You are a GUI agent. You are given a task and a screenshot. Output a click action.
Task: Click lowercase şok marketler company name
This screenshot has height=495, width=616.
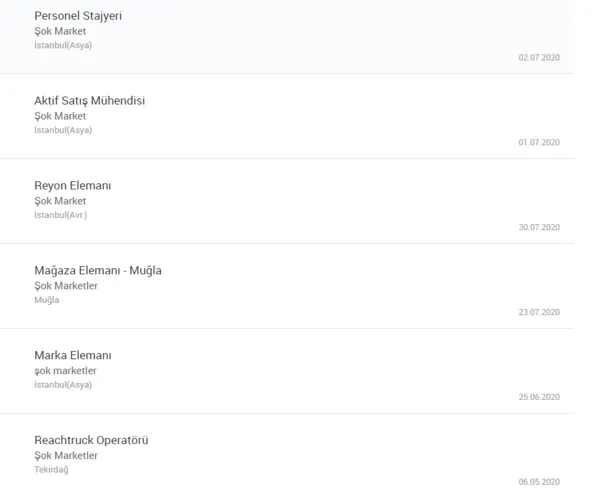(65, 371)
